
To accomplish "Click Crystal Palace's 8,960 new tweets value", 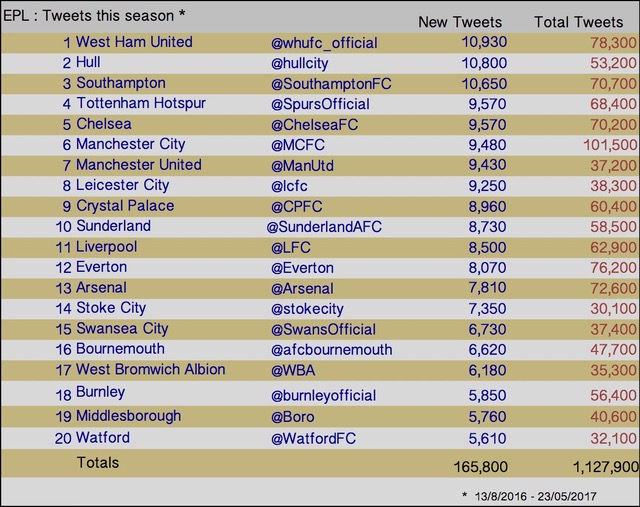I will coord(487,207).
